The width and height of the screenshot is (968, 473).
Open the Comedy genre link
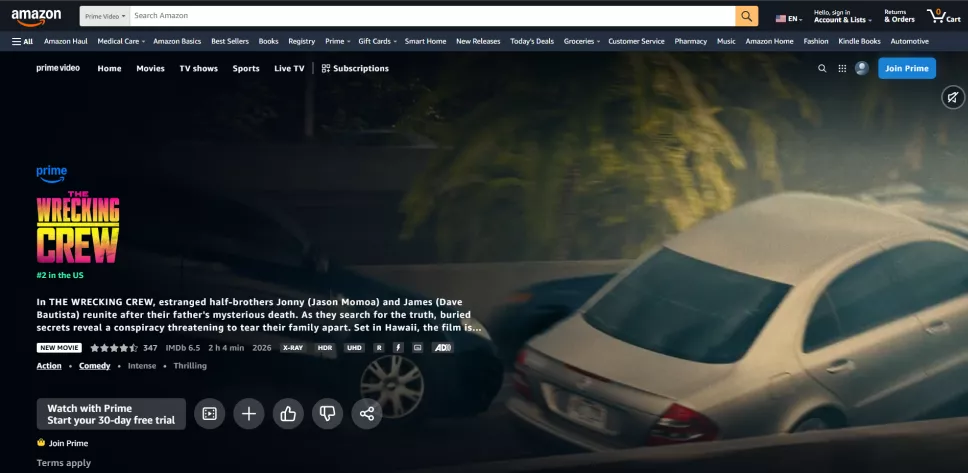(95, 366)
